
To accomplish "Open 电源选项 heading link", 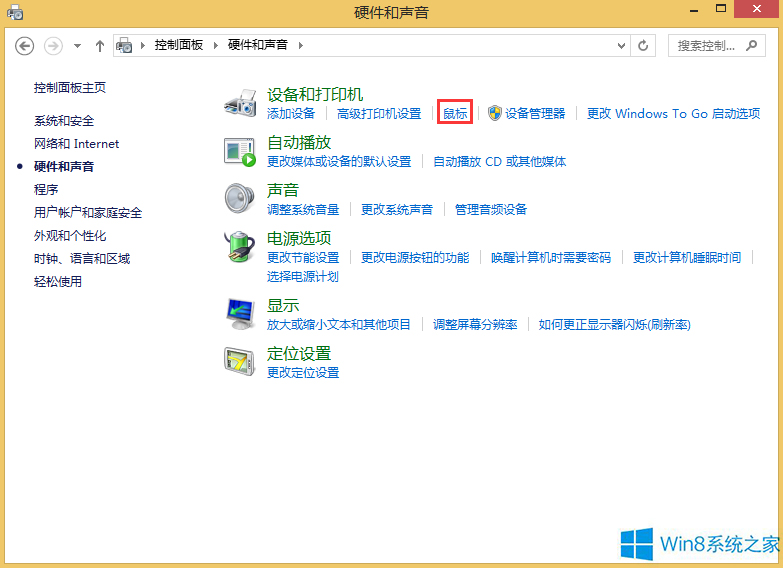I will click(299, 238).
